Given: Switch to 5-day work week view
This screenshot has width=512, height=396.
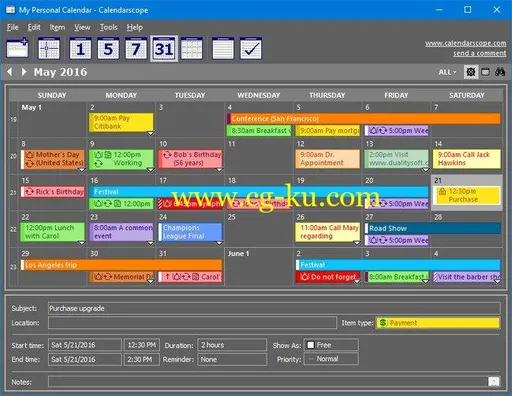Looking at the screenshot, I should click(108, 49).
